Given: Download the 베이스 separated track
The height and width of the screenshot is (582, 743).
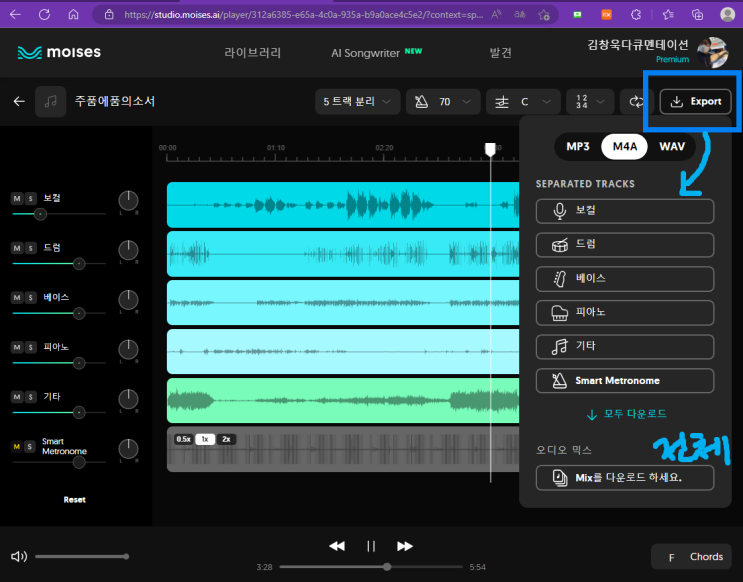Looking at the screenshot, I should pos(625,279).
